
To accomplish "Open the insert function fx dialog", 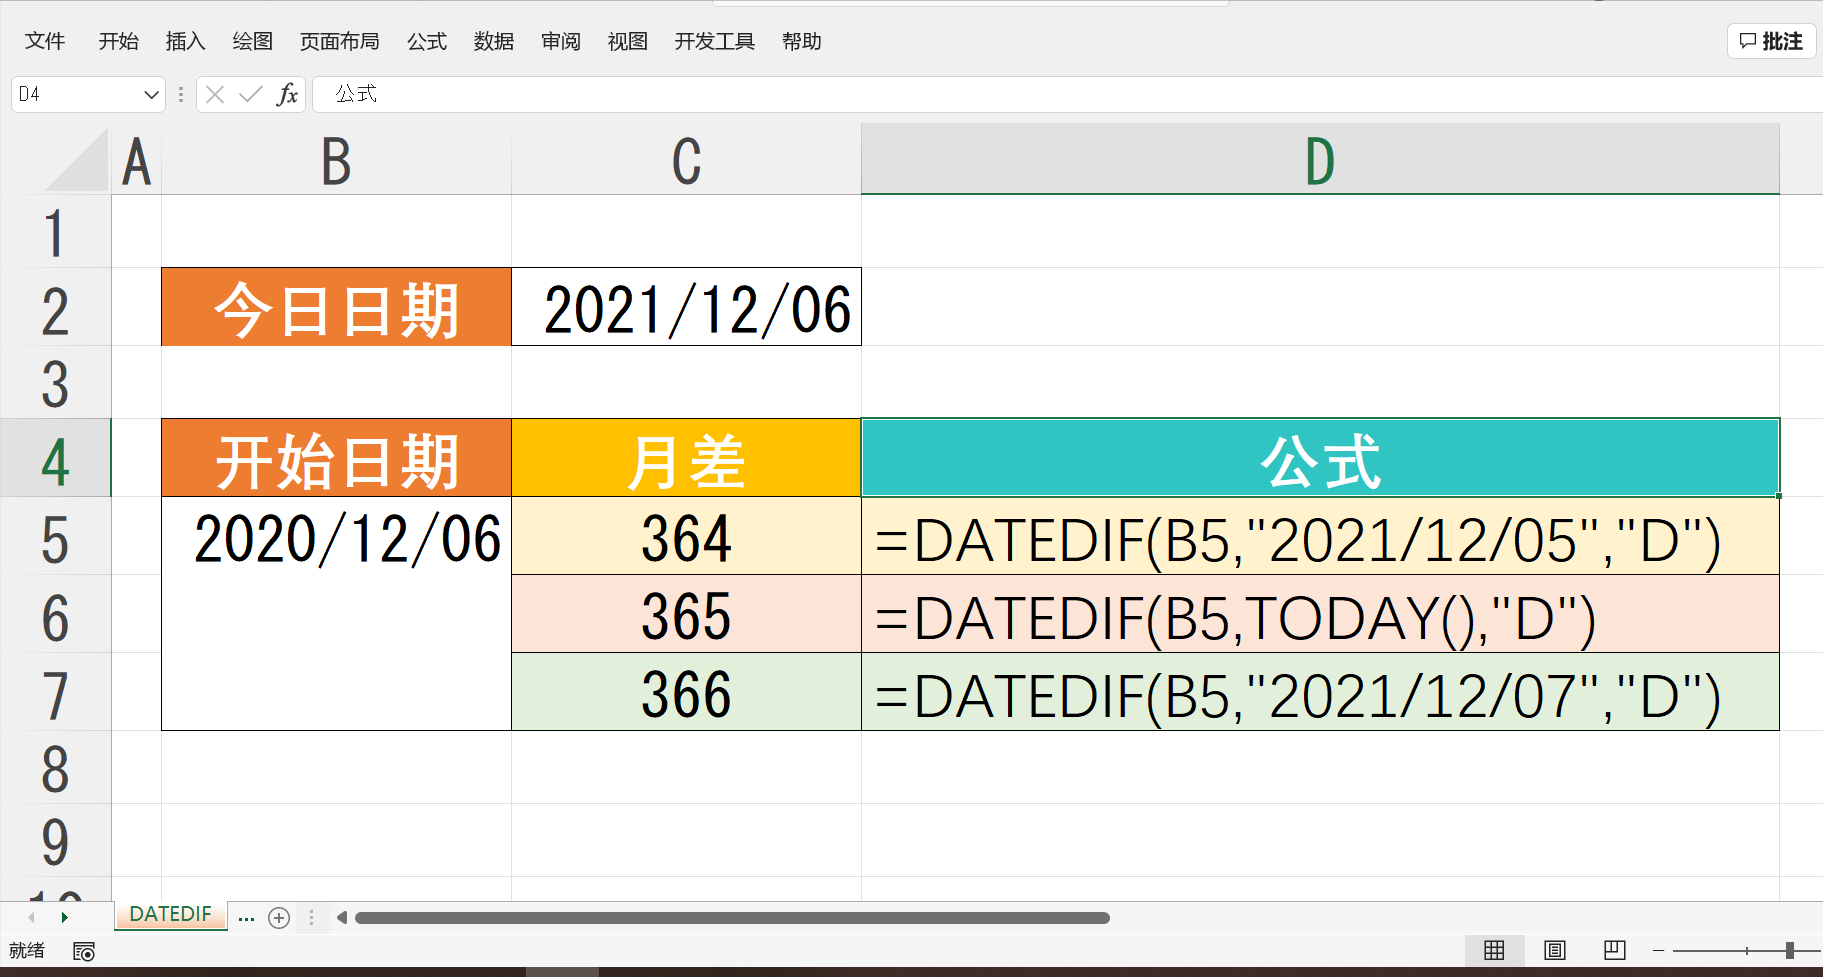I will (x=287, y=95).
